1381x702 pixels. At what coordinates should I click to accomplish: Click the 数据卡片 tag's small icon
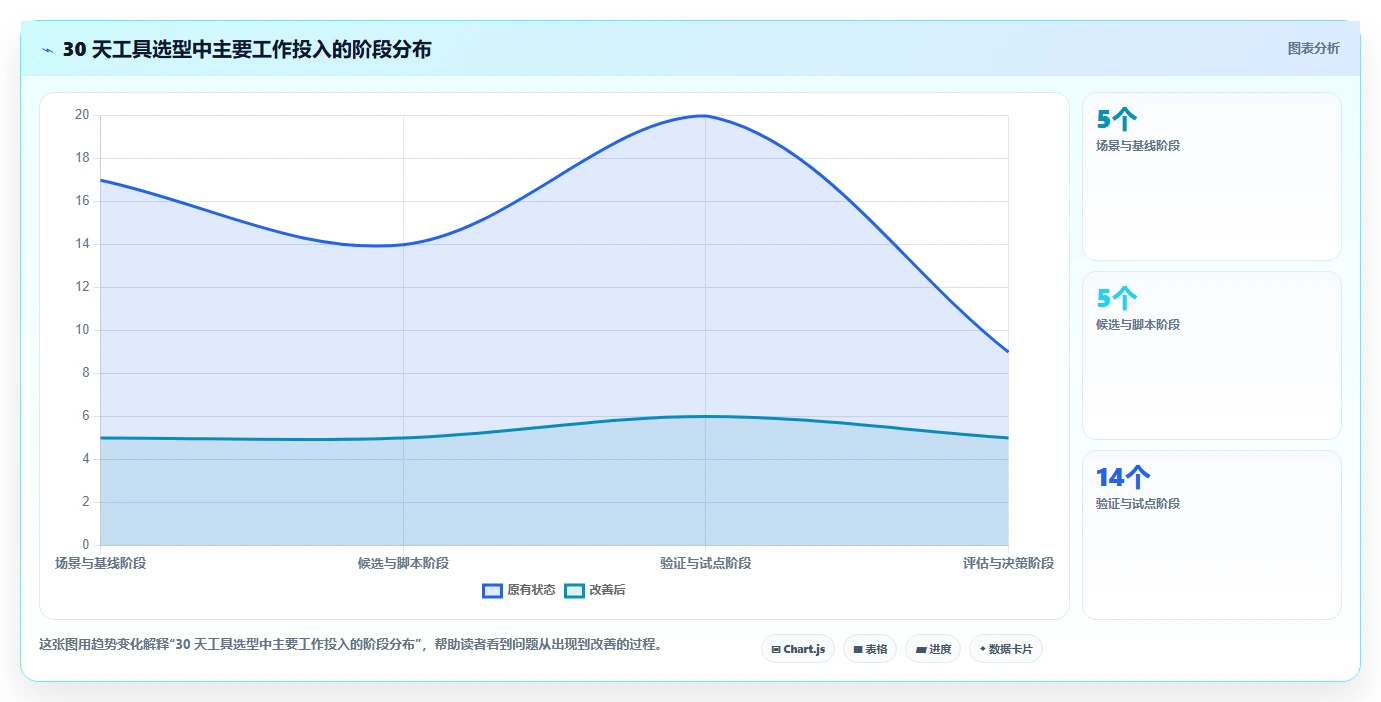click(983, 649)
